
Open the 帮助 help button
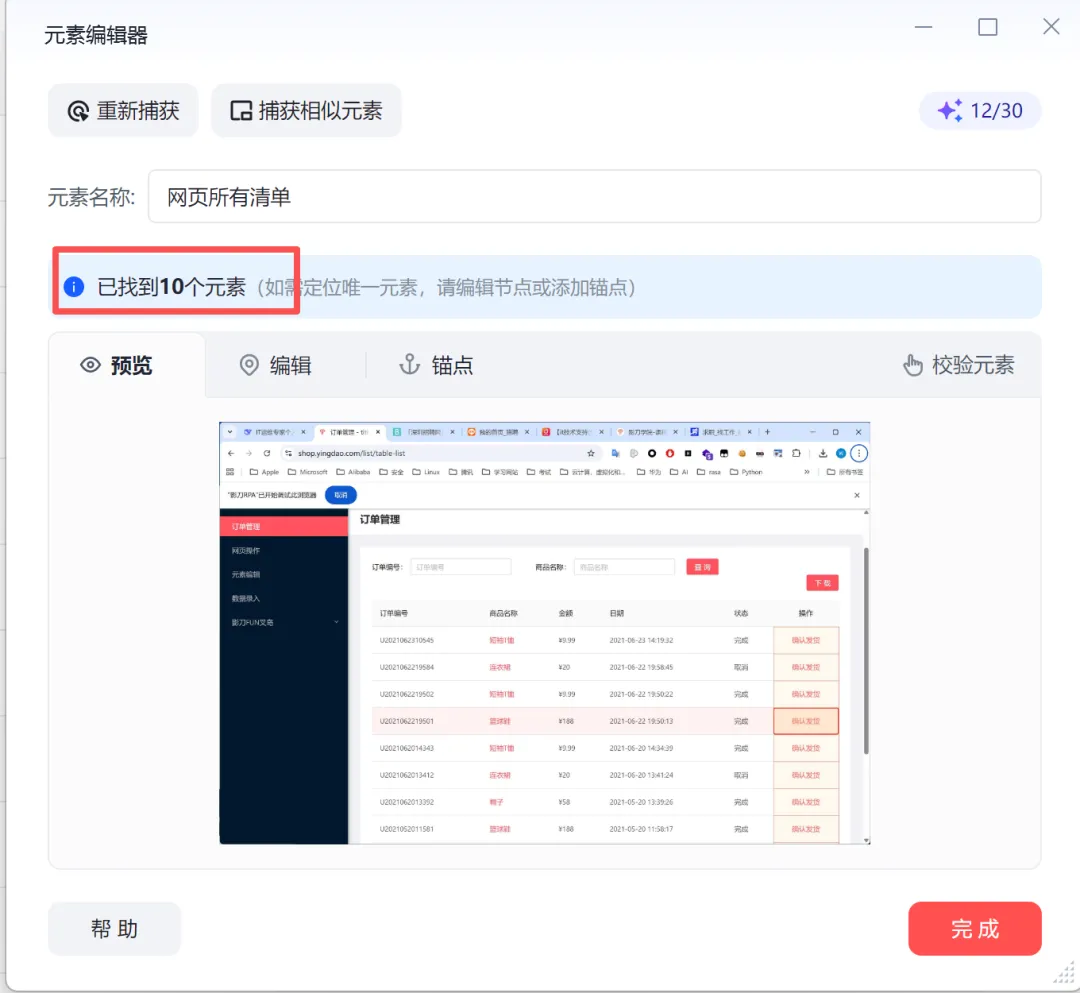click(x=114, y=929)
